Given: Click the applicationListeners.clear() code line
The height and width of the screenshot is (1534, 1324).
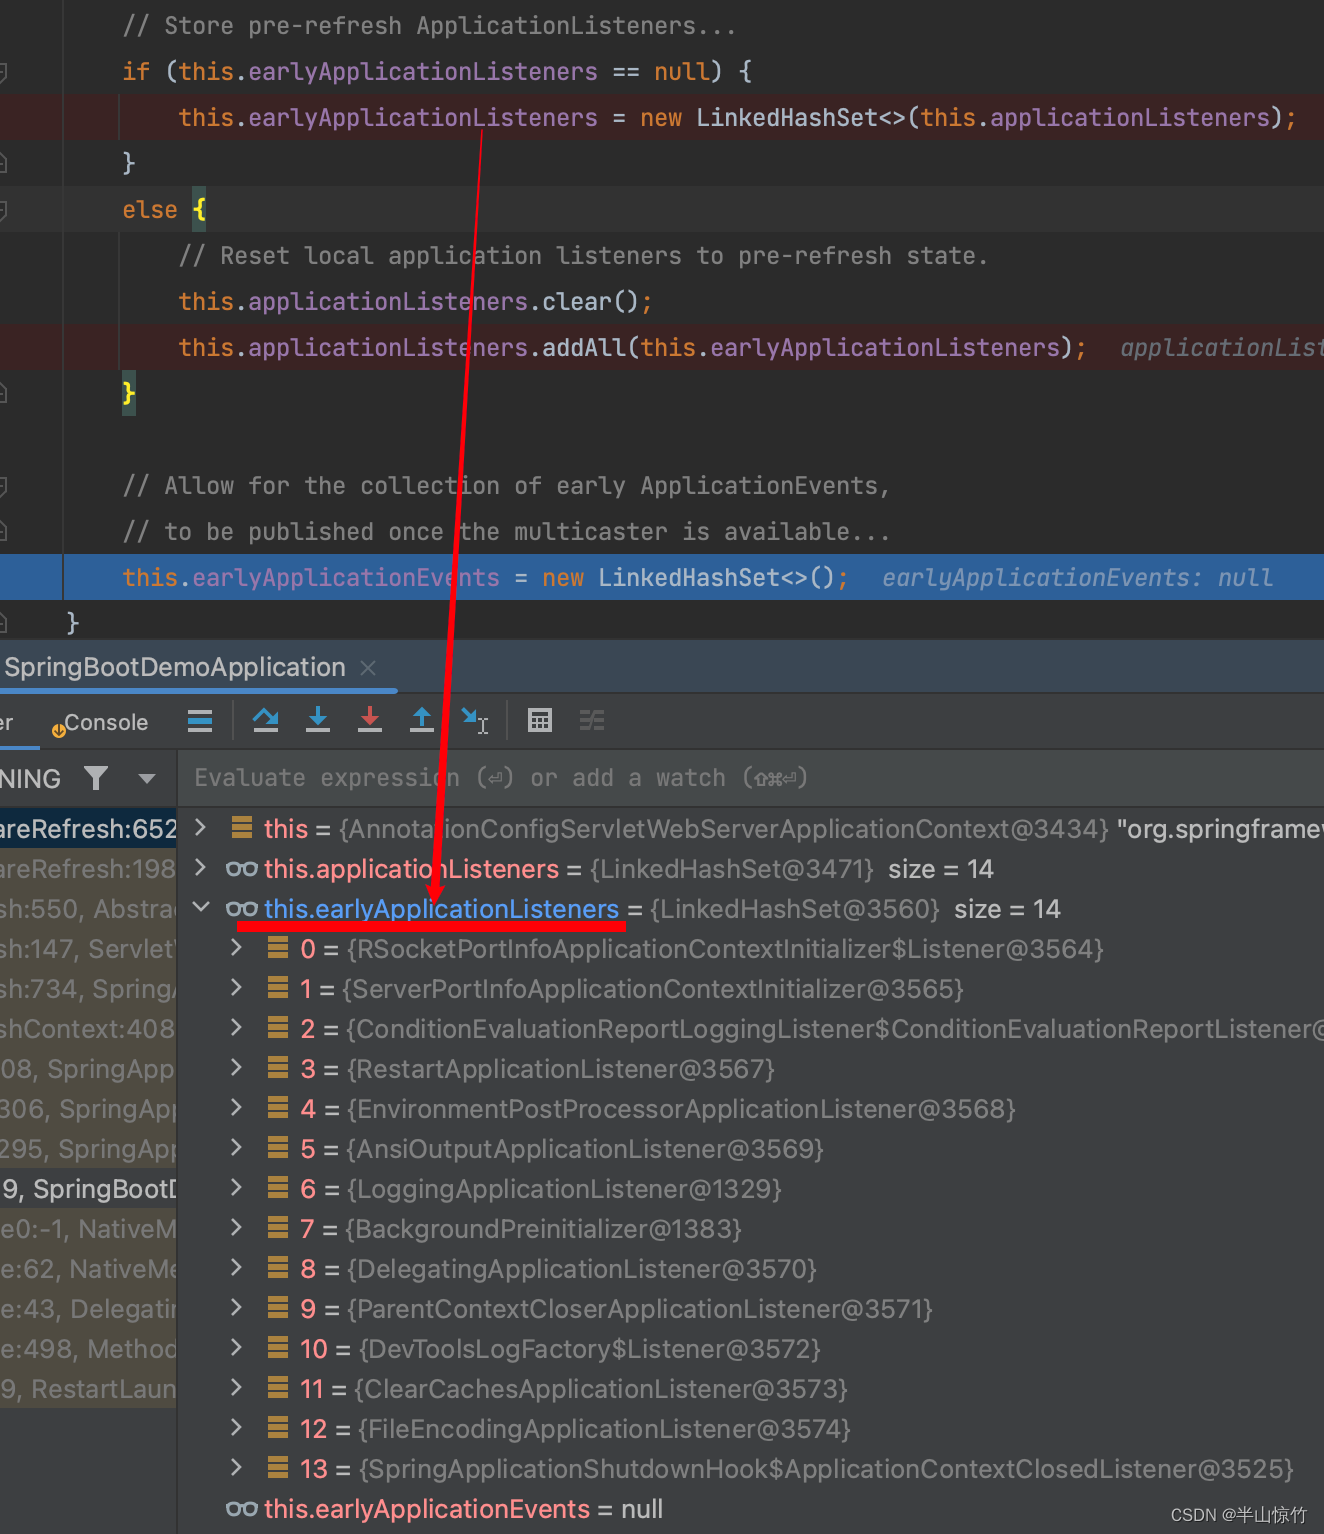Looking at the screenshot, I should pos(415,302).
